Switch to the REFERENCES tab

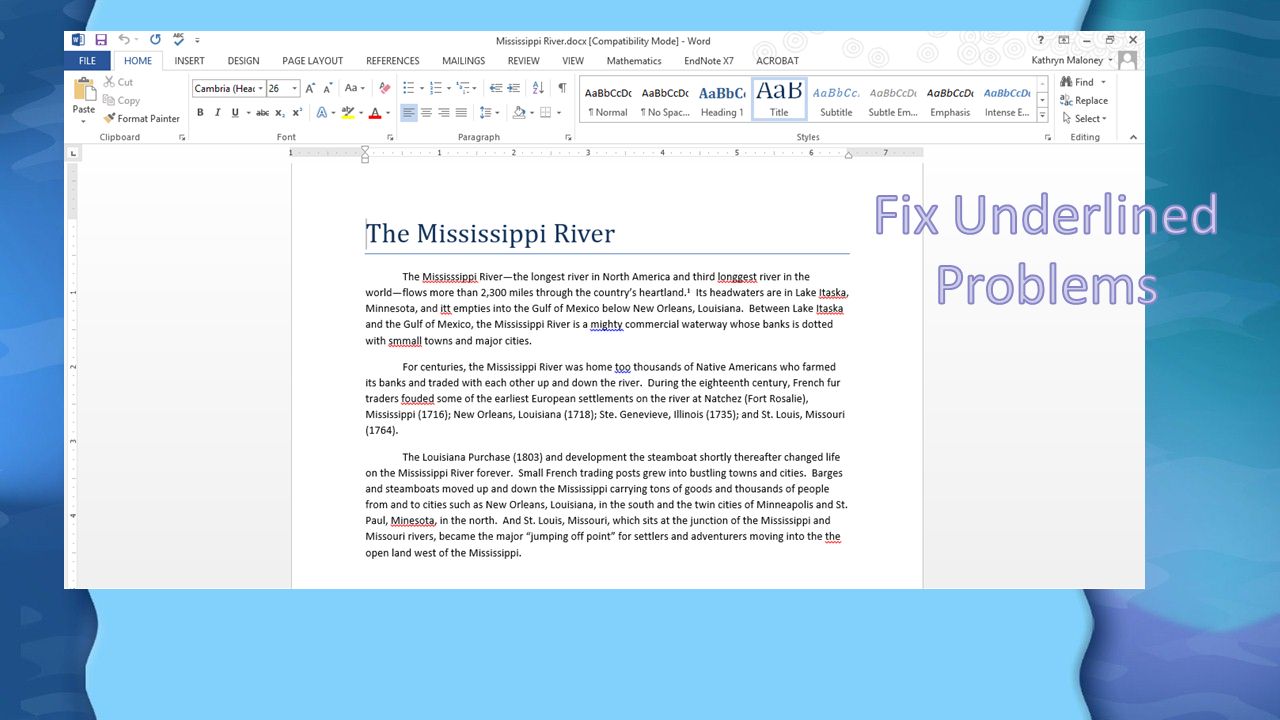(393, 61)
